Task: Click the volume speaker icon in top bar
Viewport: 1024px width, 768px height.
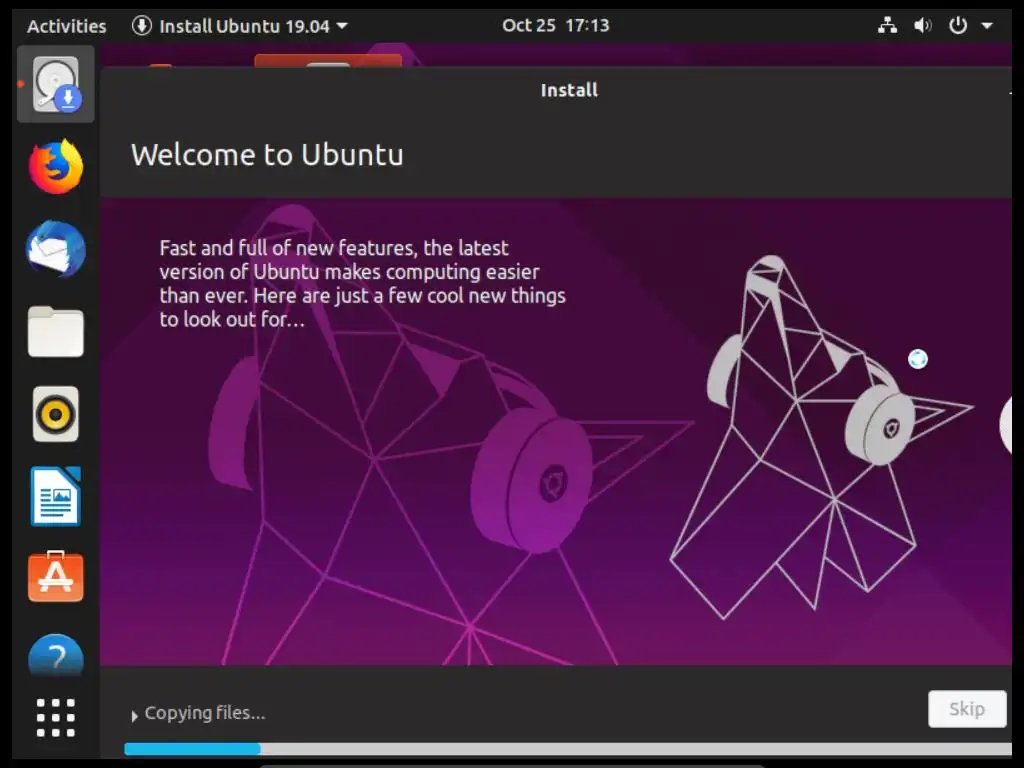Action: (x=922, y=25)
